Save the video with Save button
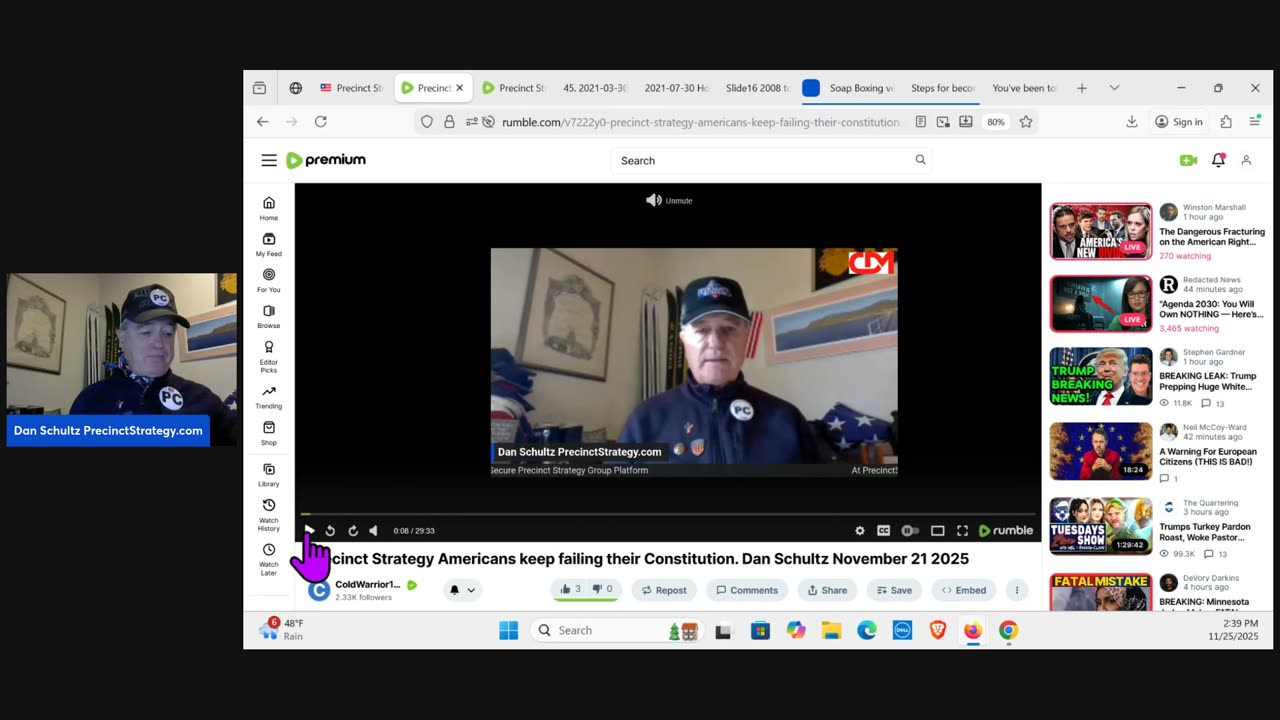The height and width of the screenshot is (720, 1280). [894, 590]
